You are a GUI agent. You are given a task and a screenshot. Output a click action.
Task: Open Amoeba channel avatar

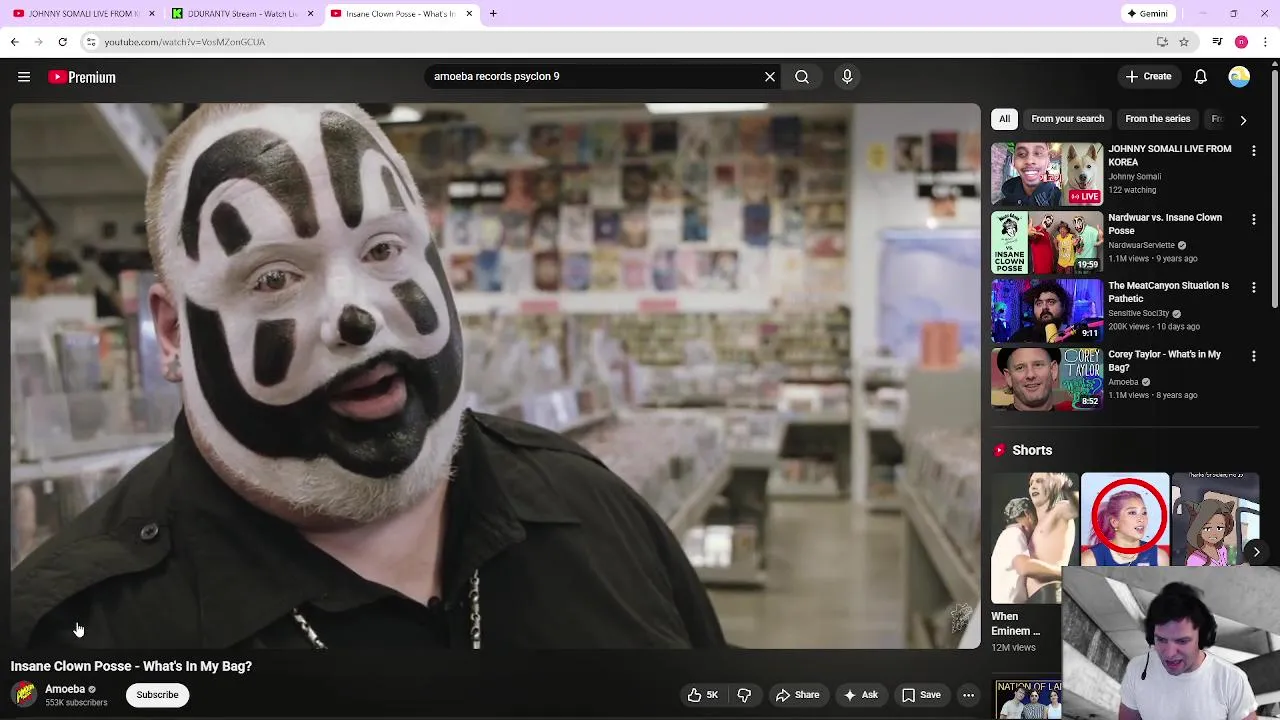click(x=24, y=694)
